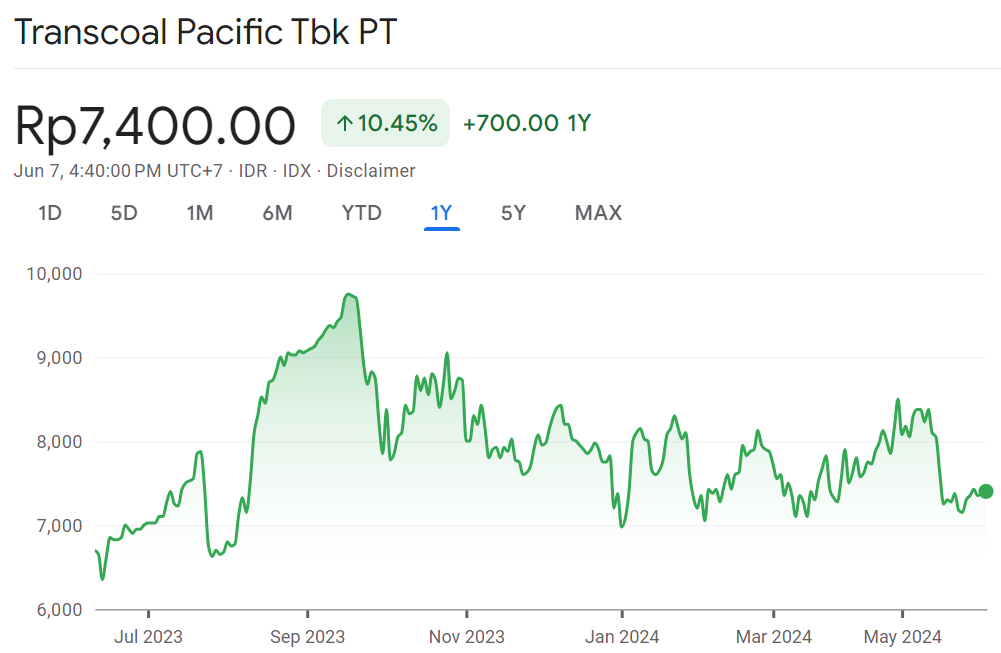Screen dimensions: 1001x653
Task: Click the Rp7,400.00 price display
Action: (155, 123)
